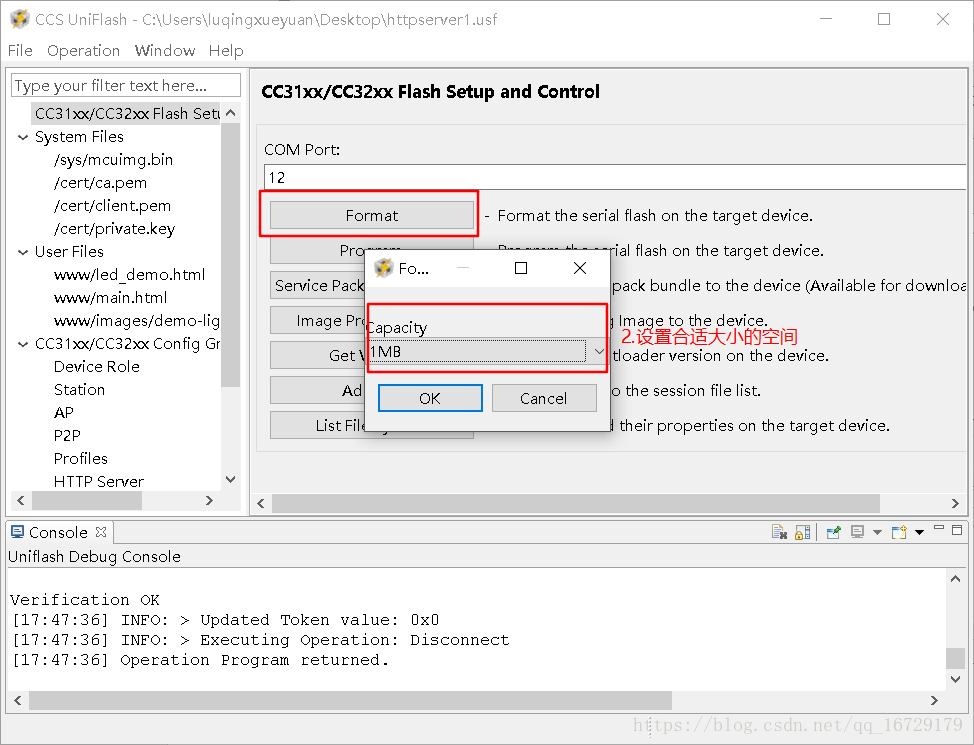Select Station in the tree
The image size is (974, 745).
[80, 390]
